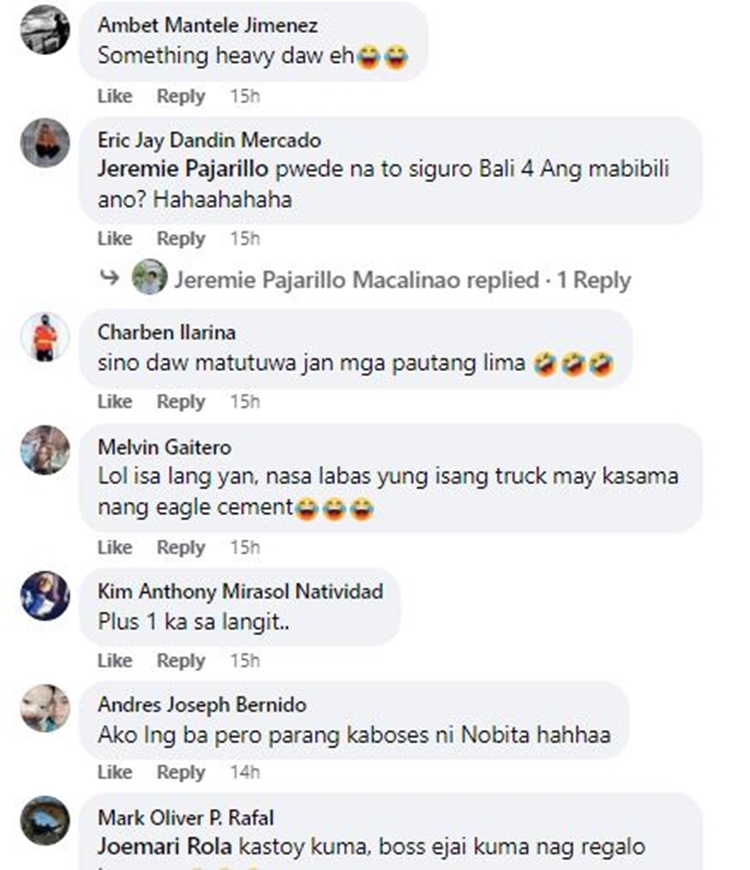Reply to Eric Jay Dandin Mercado's comment

pyautogui.click(x=181, y=239)
